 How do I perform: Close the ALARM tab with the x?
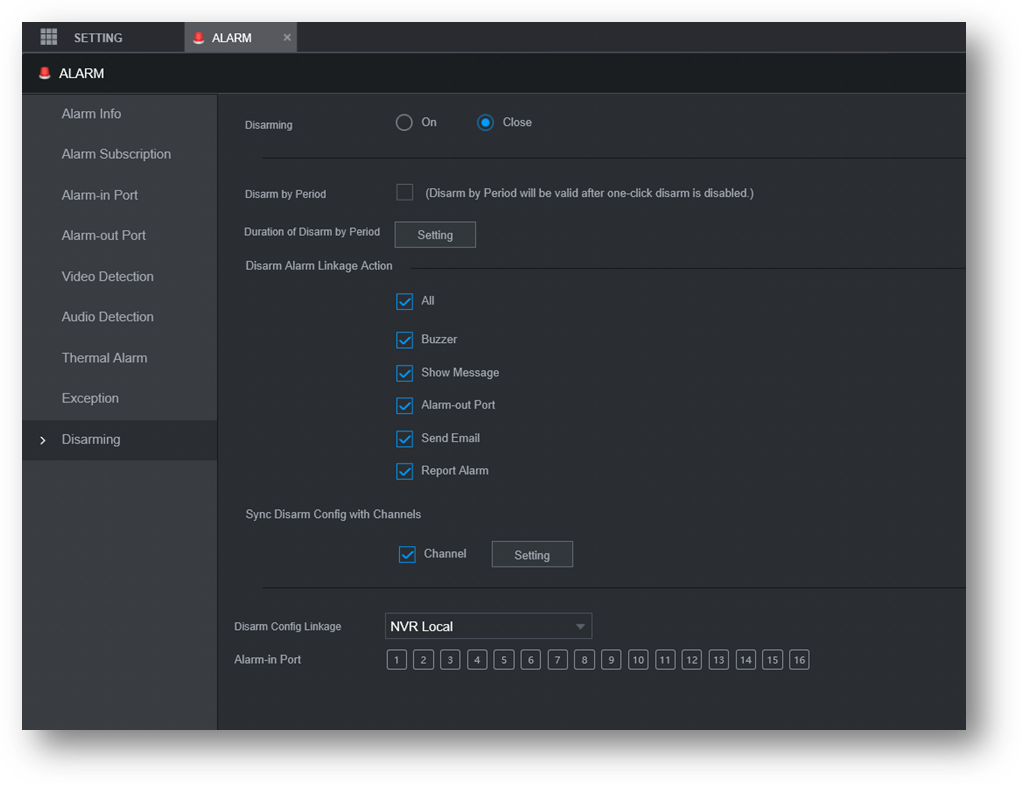(287, 38)
